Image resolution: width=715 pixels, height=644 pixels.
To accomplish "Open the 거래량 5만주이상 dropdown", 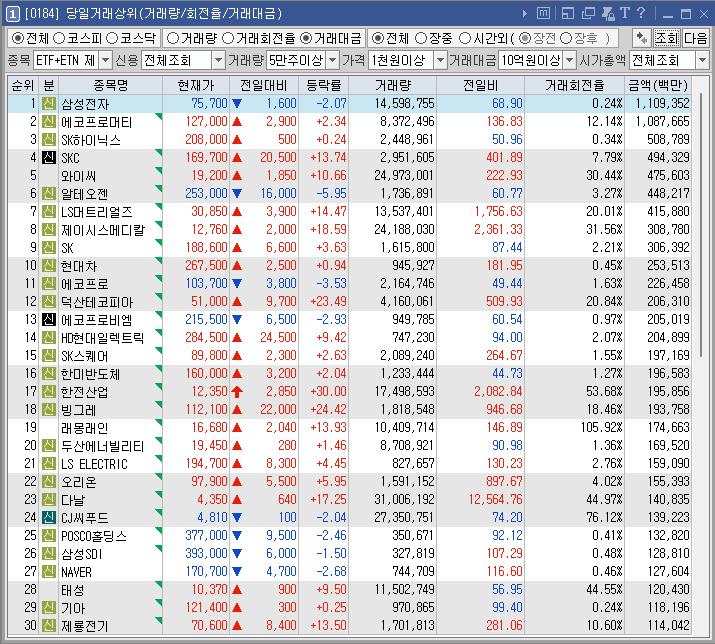I will 333,60.
